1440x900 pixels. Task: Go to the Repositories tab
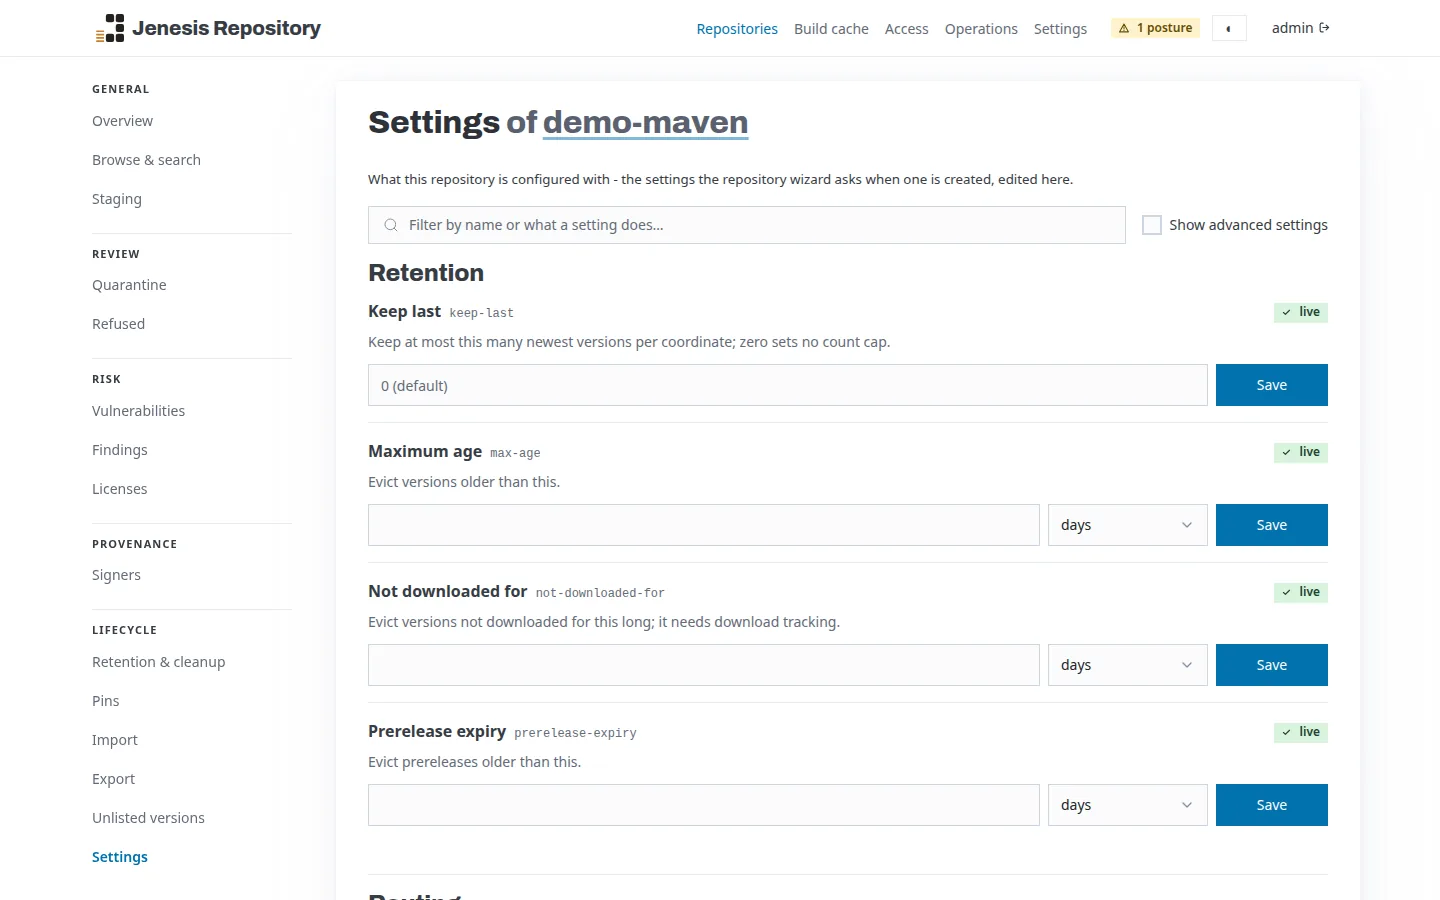(737, 29)
